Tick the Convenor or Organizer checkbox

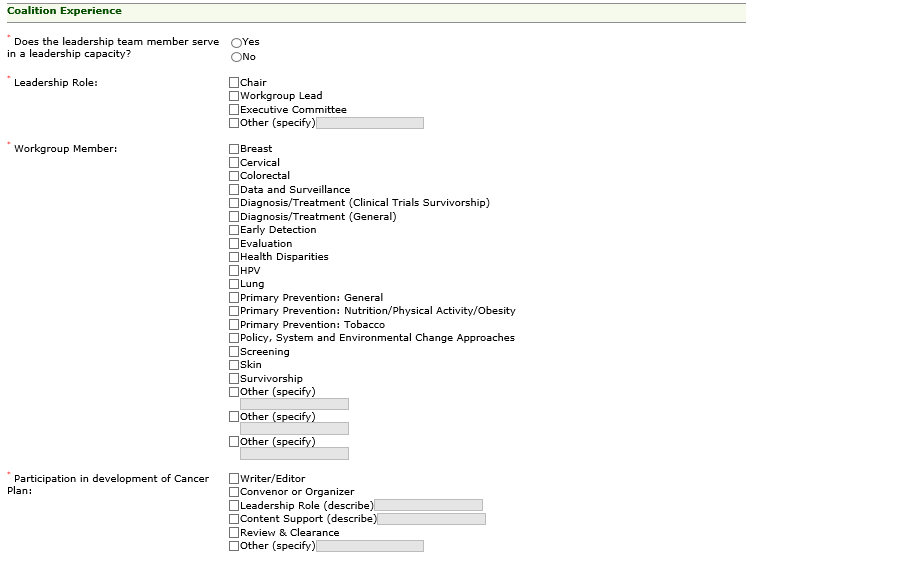click(235, 492)
